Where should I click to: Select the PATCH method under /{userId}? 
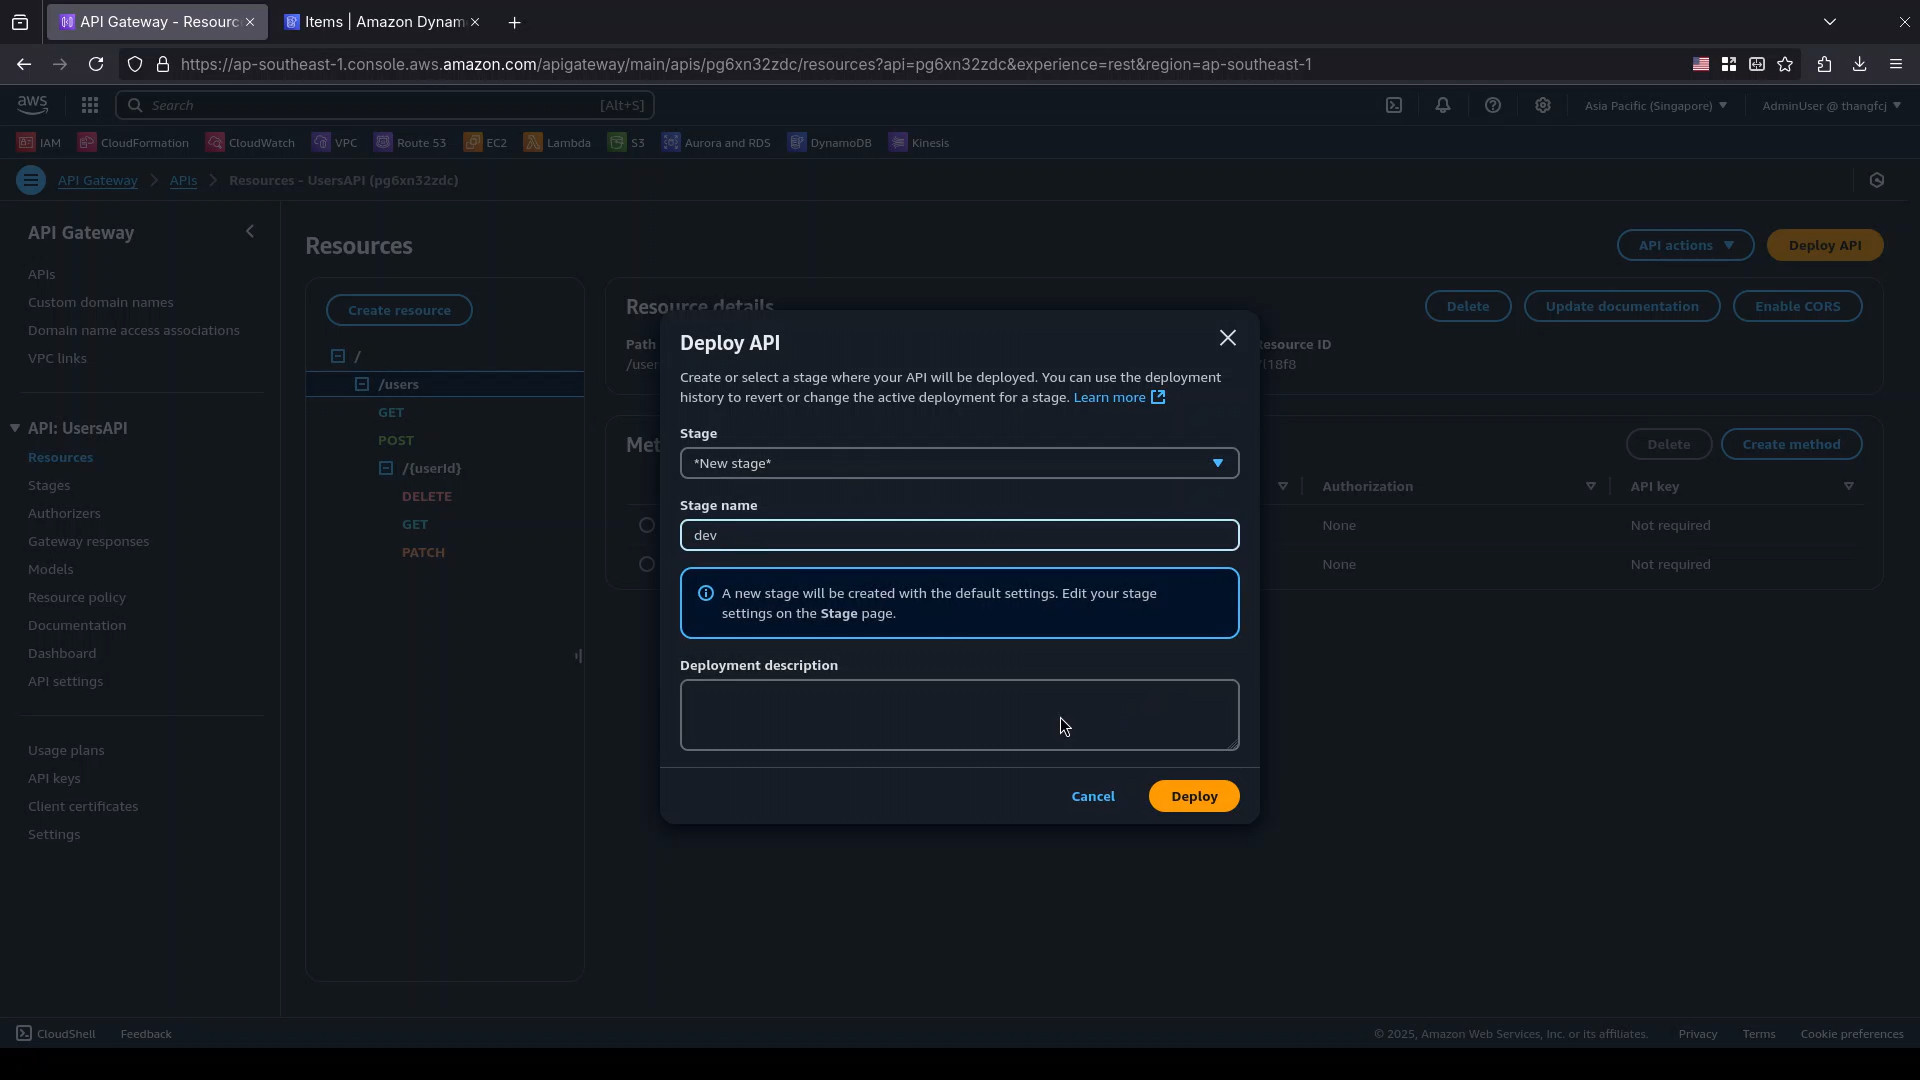pyautogui.click(x=423, y=552)
